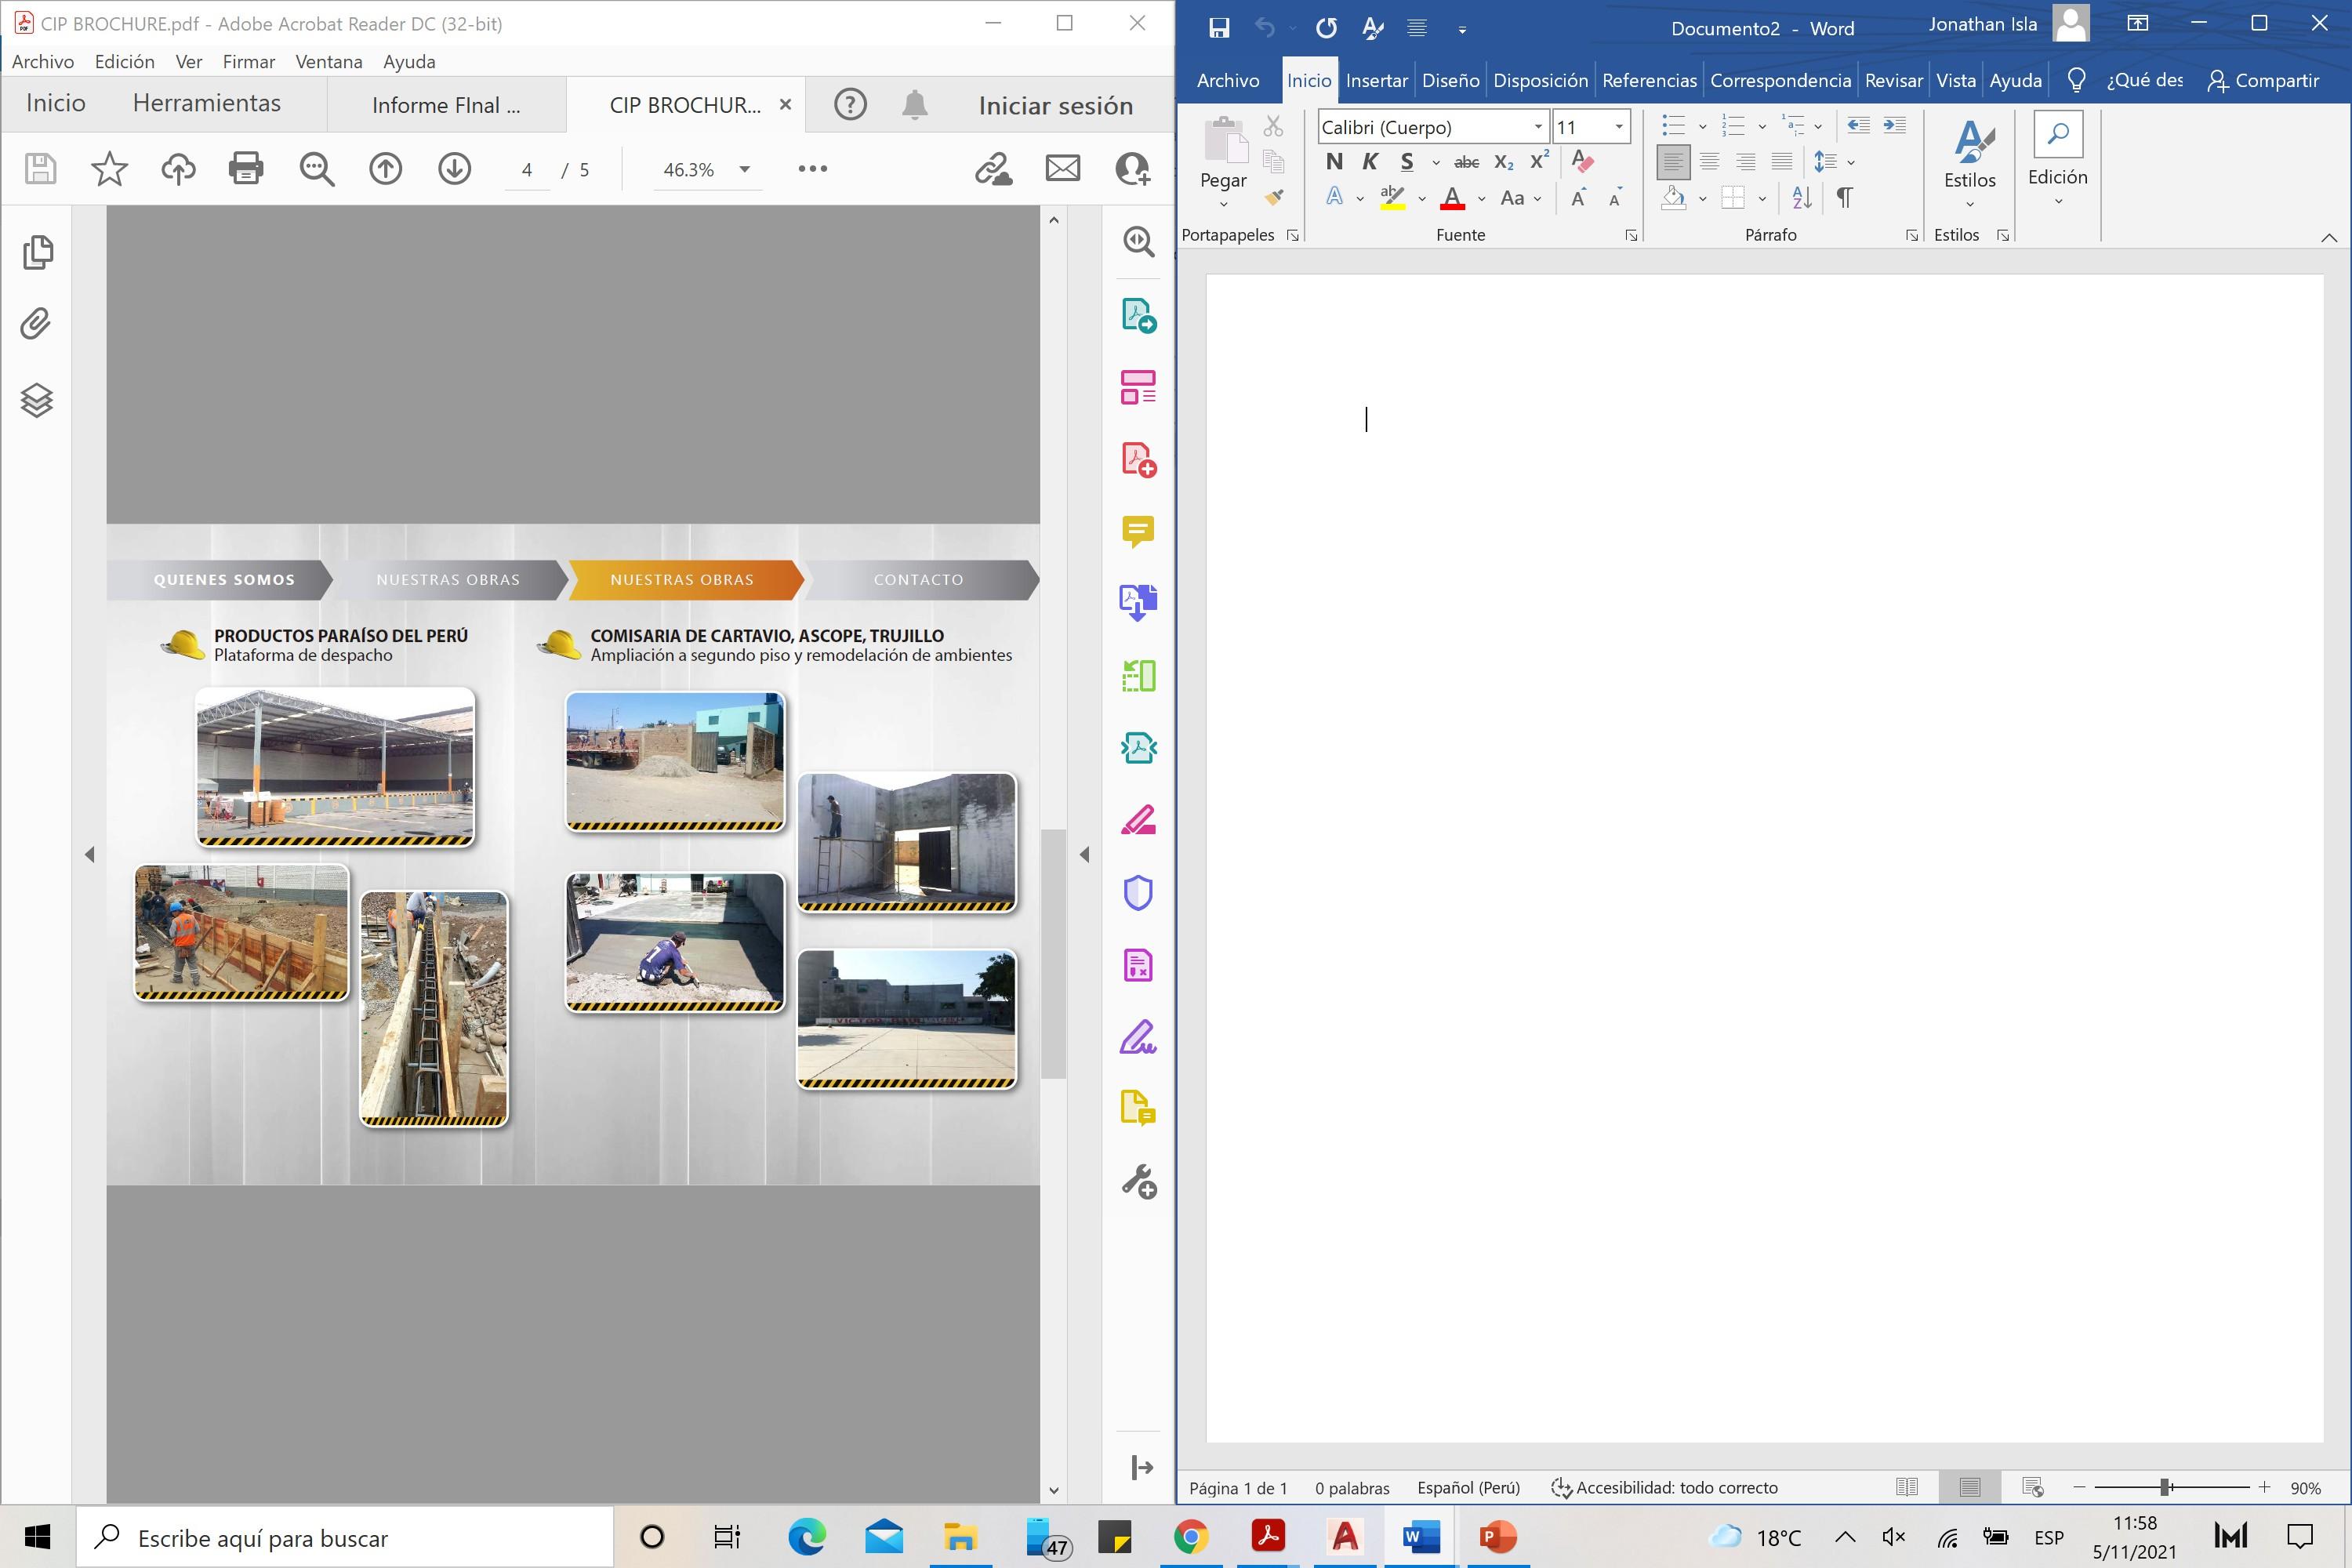2352x1568 pixels.
Task: Expand the Calibri font name dropdown
Action: tap(1538, 127)
